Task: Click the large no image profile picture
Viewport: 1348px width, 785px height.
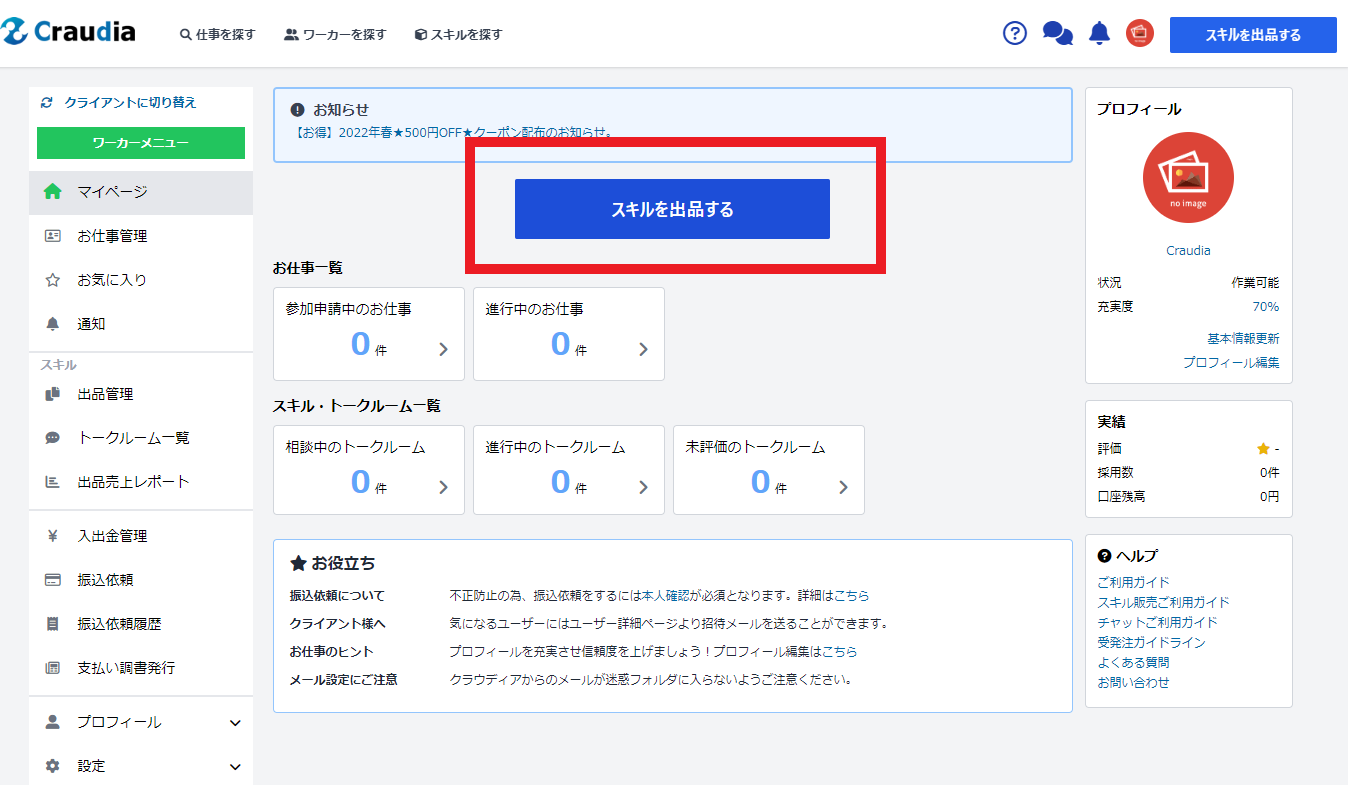Action: coord(1188,178)
